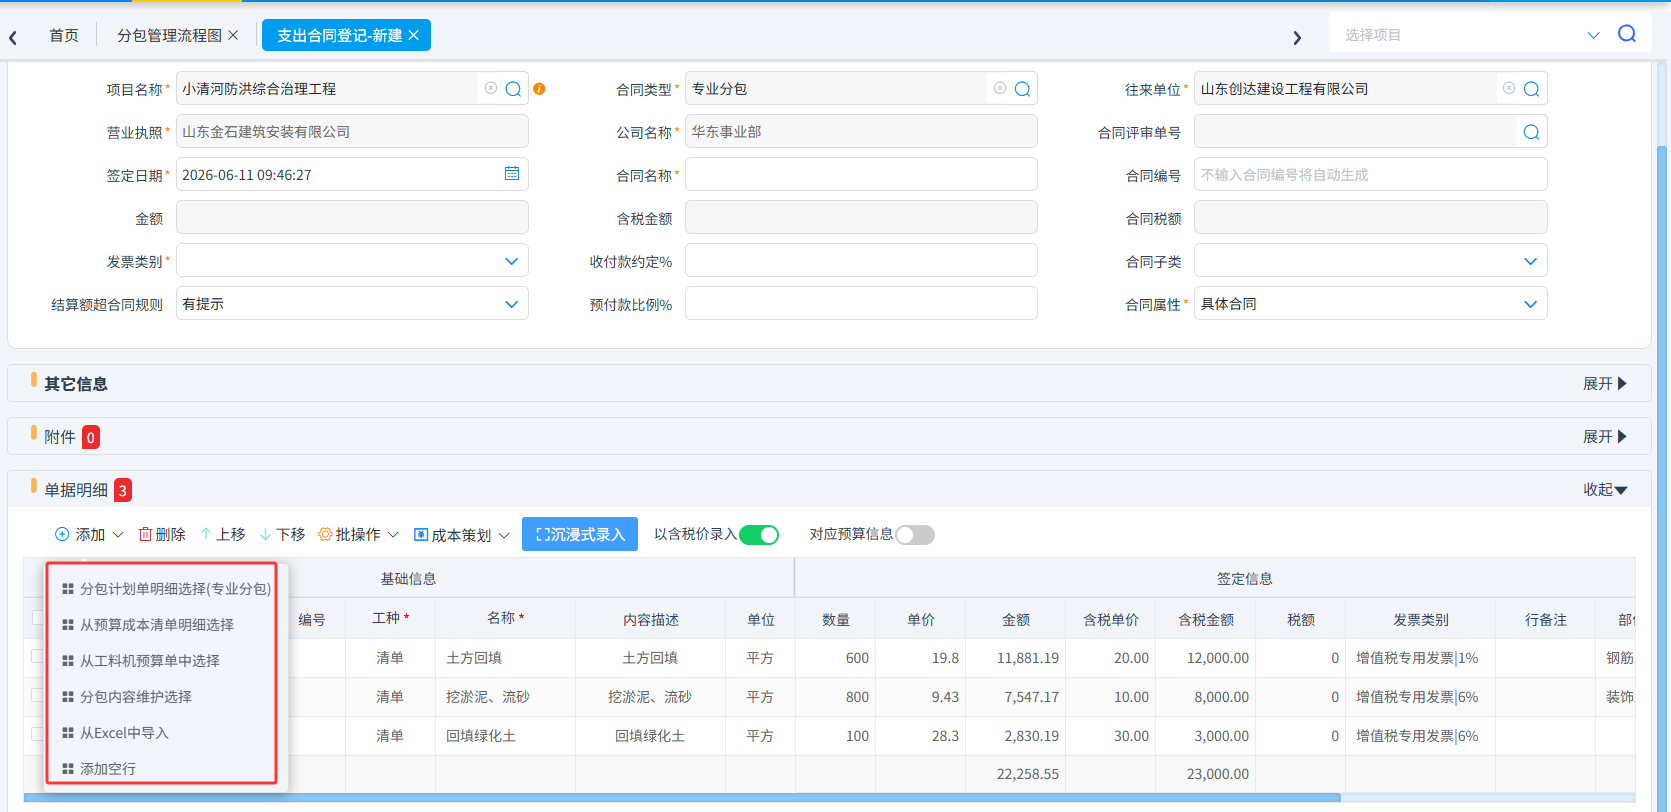Image resolution: width=1671 pixels, height=812 pixels.
Task: Collapse the 单据明细 section
Action: 1605,490
